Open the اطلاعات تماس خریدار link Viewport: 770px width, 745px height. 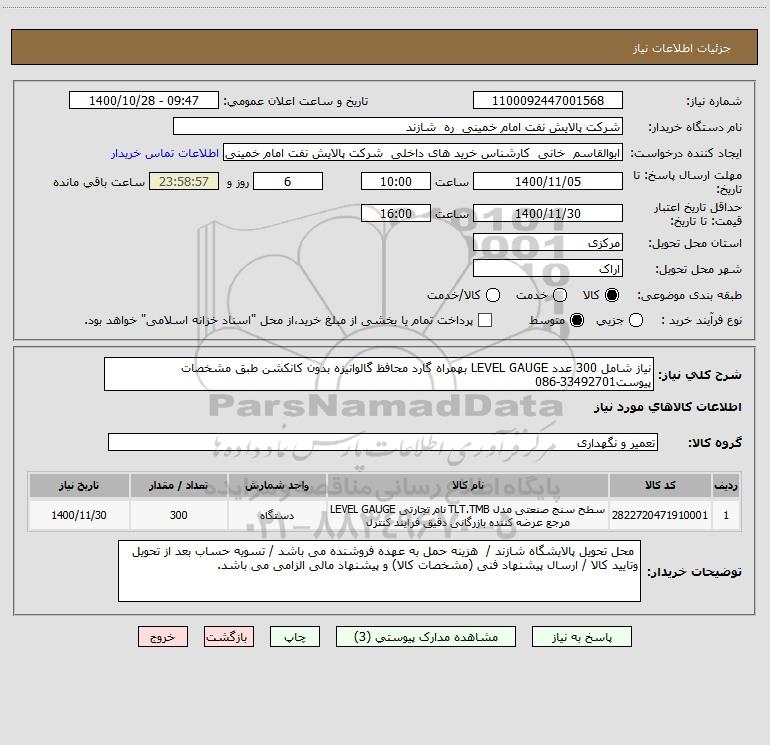165,153
